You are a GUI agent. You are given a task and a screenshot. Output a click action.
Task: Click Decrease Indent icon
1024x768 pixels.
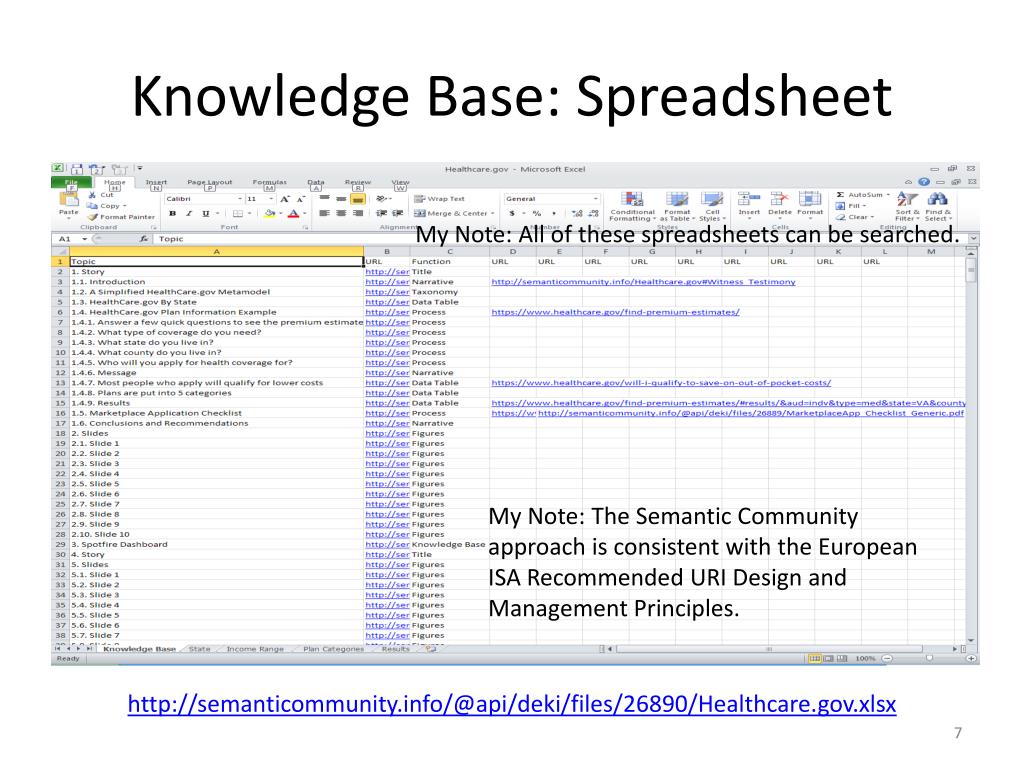pos(381,214)
